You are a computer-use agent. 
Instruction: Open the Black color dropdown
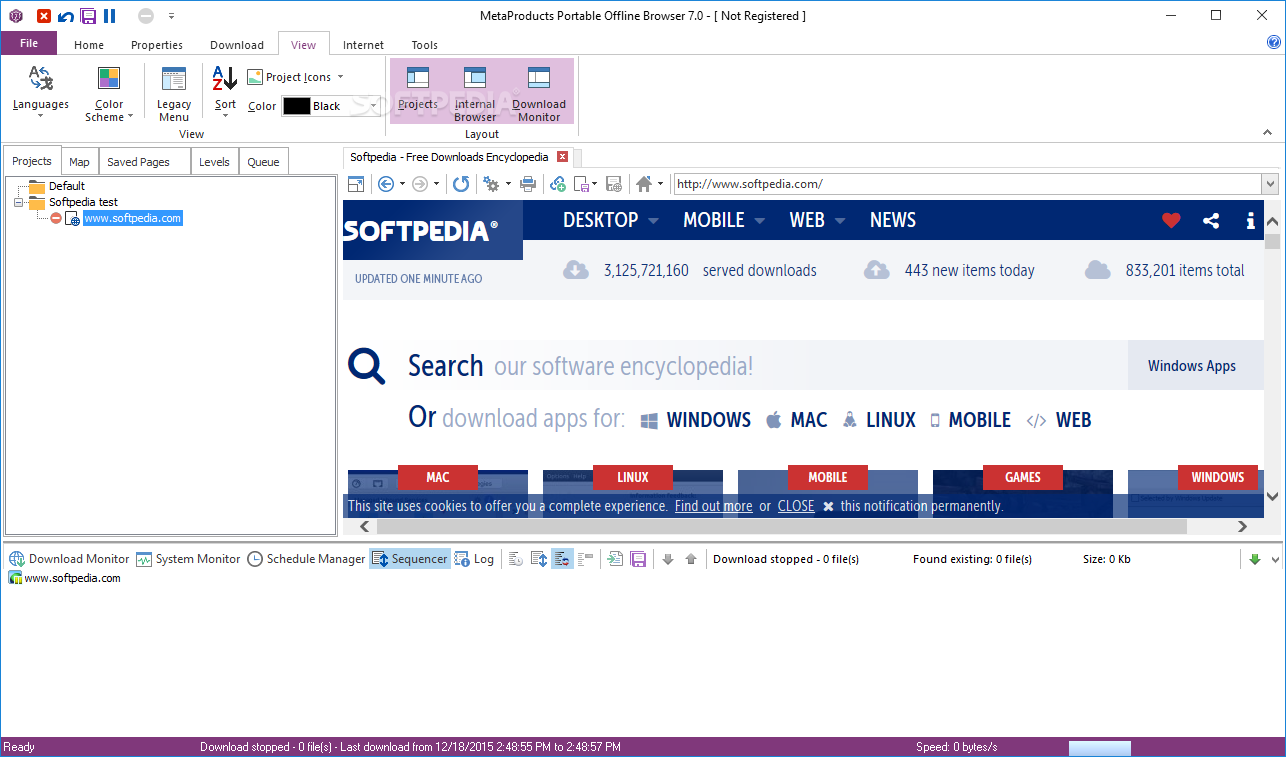331,106
